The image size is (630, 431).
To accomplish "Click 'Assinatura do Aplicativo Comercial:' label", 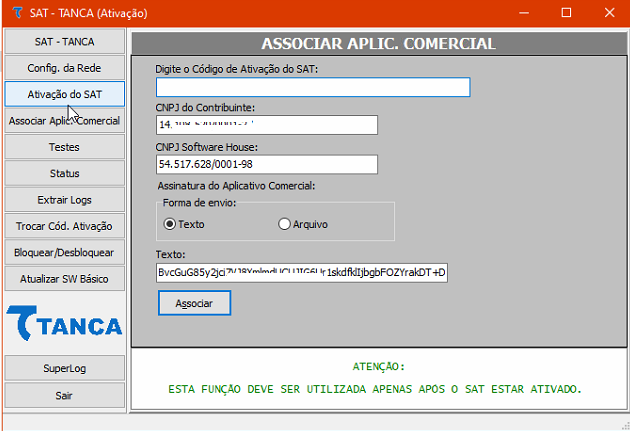I will tap(236, 186).
